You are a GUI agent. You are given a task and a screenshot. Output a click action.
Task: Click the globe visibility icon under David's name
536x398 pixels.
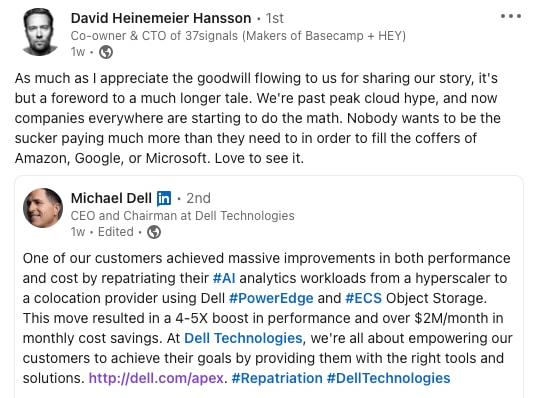[106, 52]
